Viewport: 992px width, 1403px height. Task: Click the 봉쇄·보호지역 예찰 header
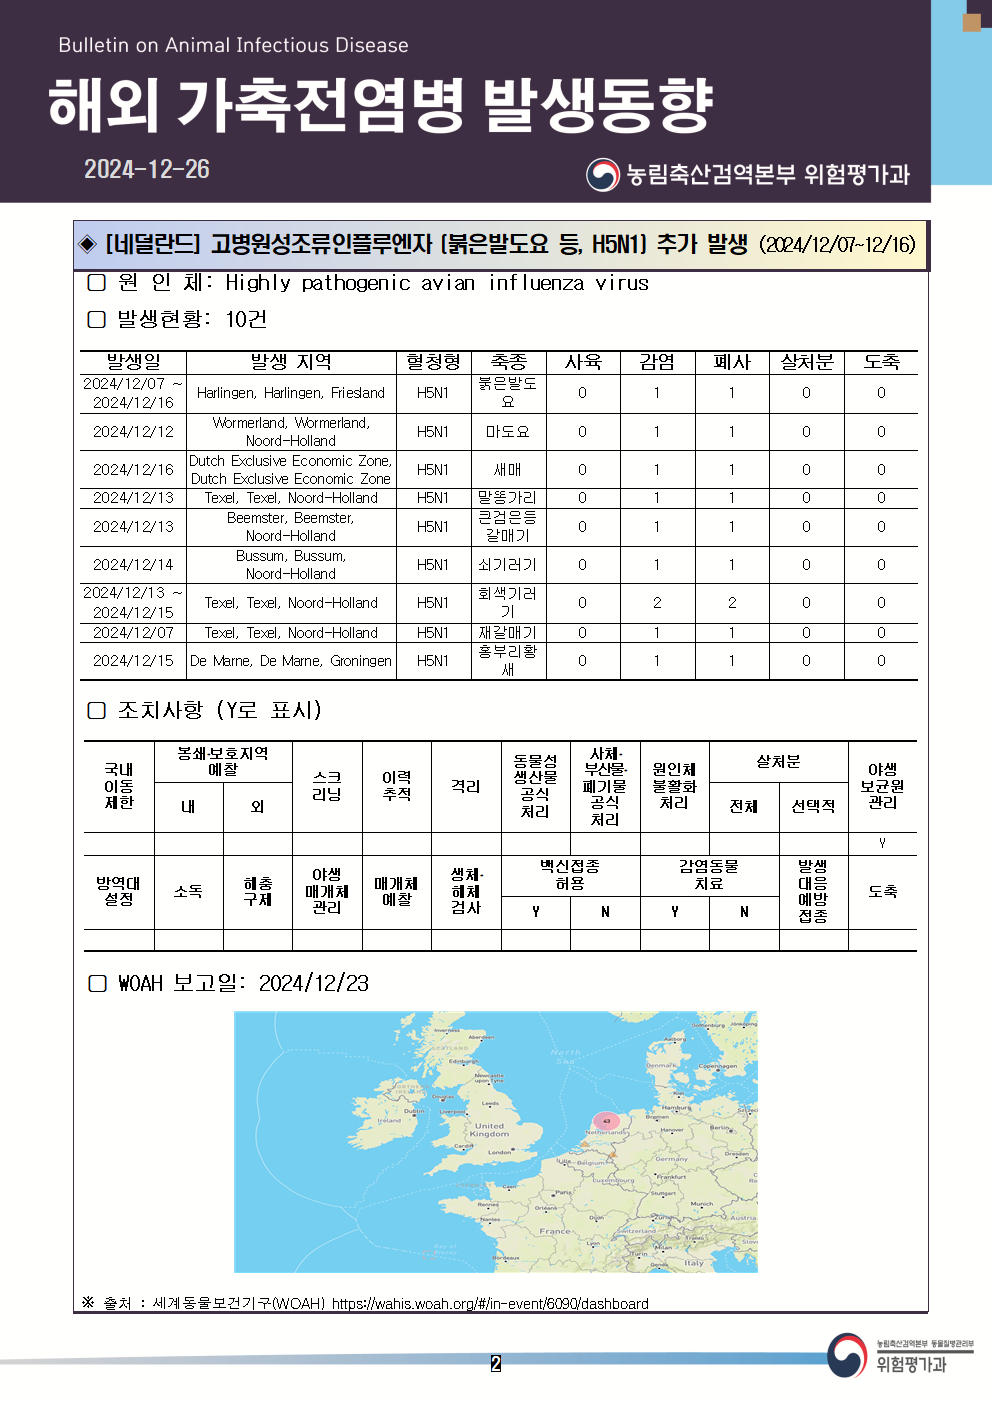(x=223, y=761)
